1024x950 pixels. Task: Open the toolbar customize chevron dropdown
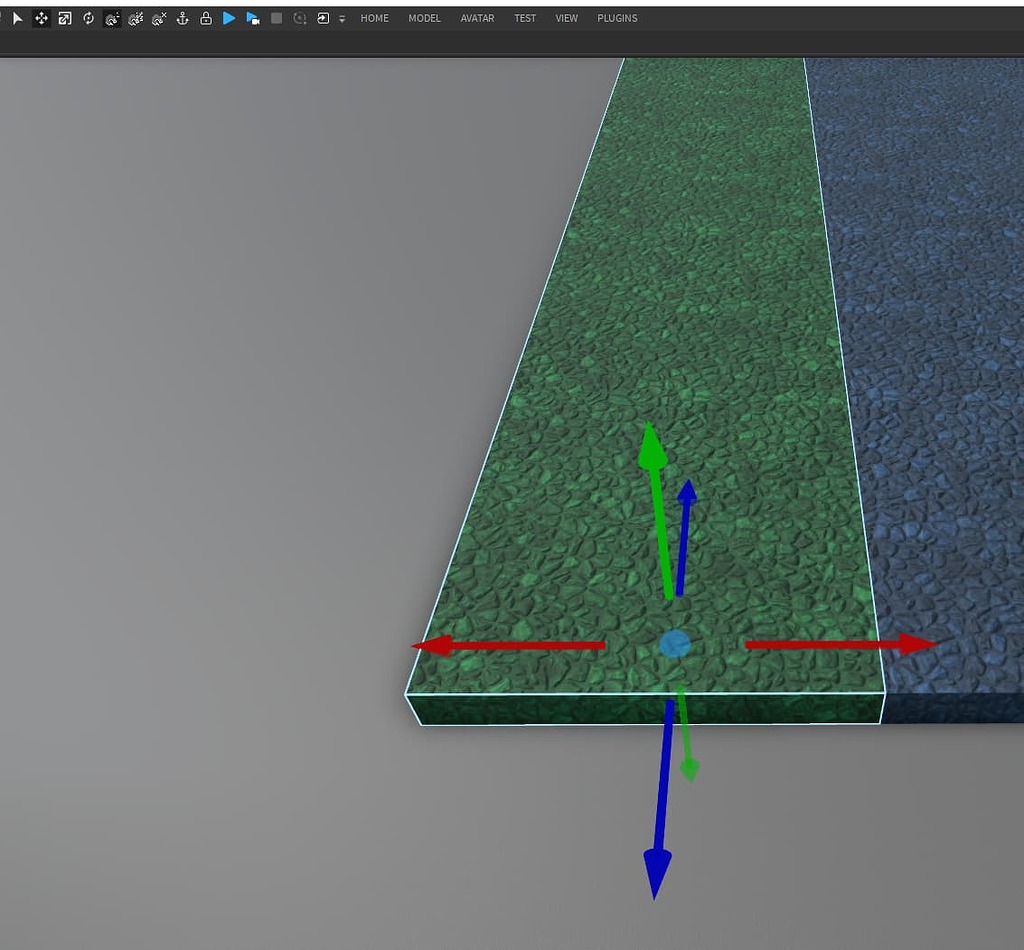click(342, 18)
